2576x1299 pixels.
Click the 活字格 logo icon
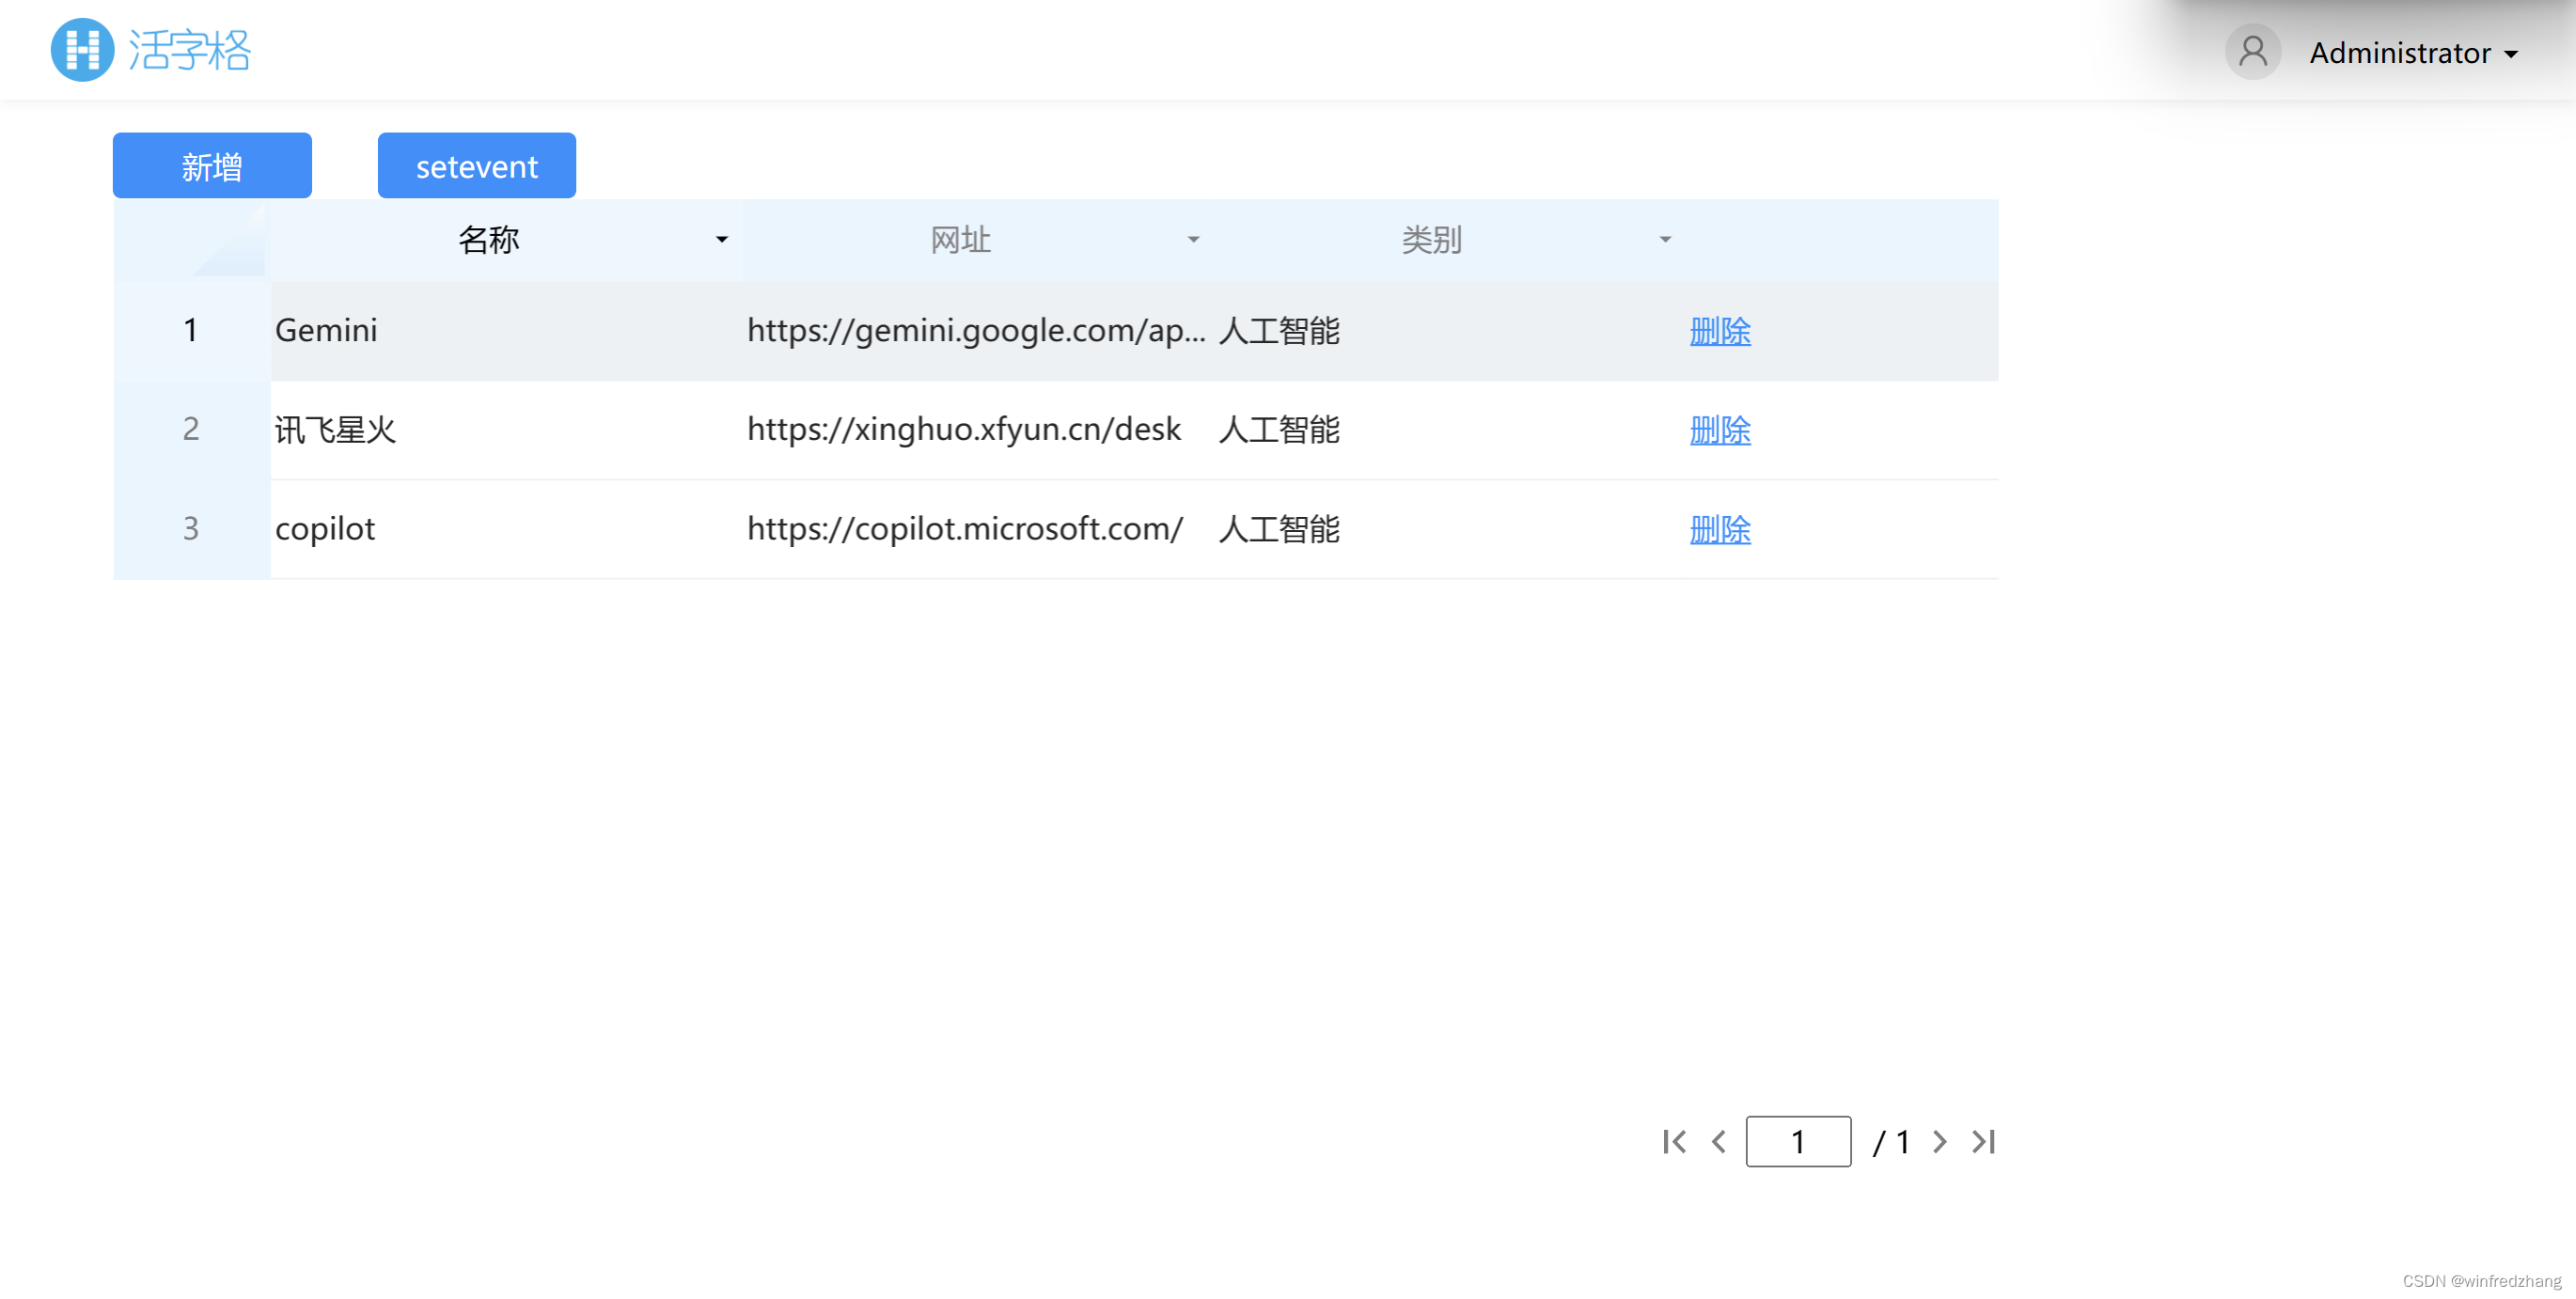[82, 49]
